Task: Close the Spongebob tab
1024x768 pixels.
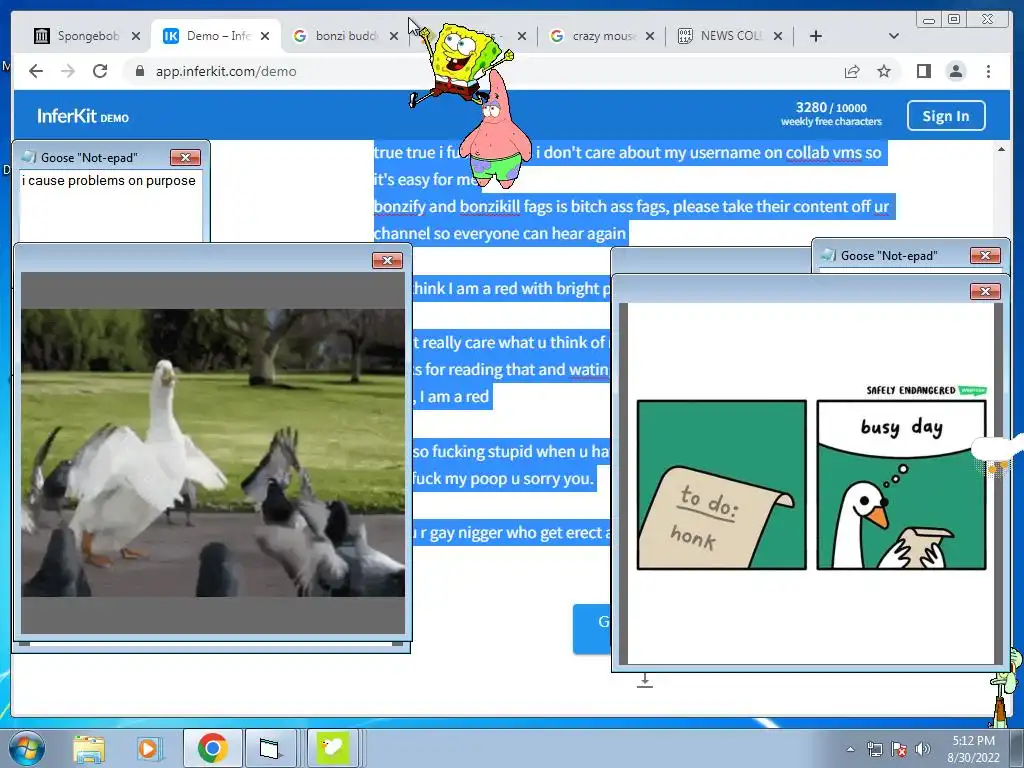Action: coord(136,36)
